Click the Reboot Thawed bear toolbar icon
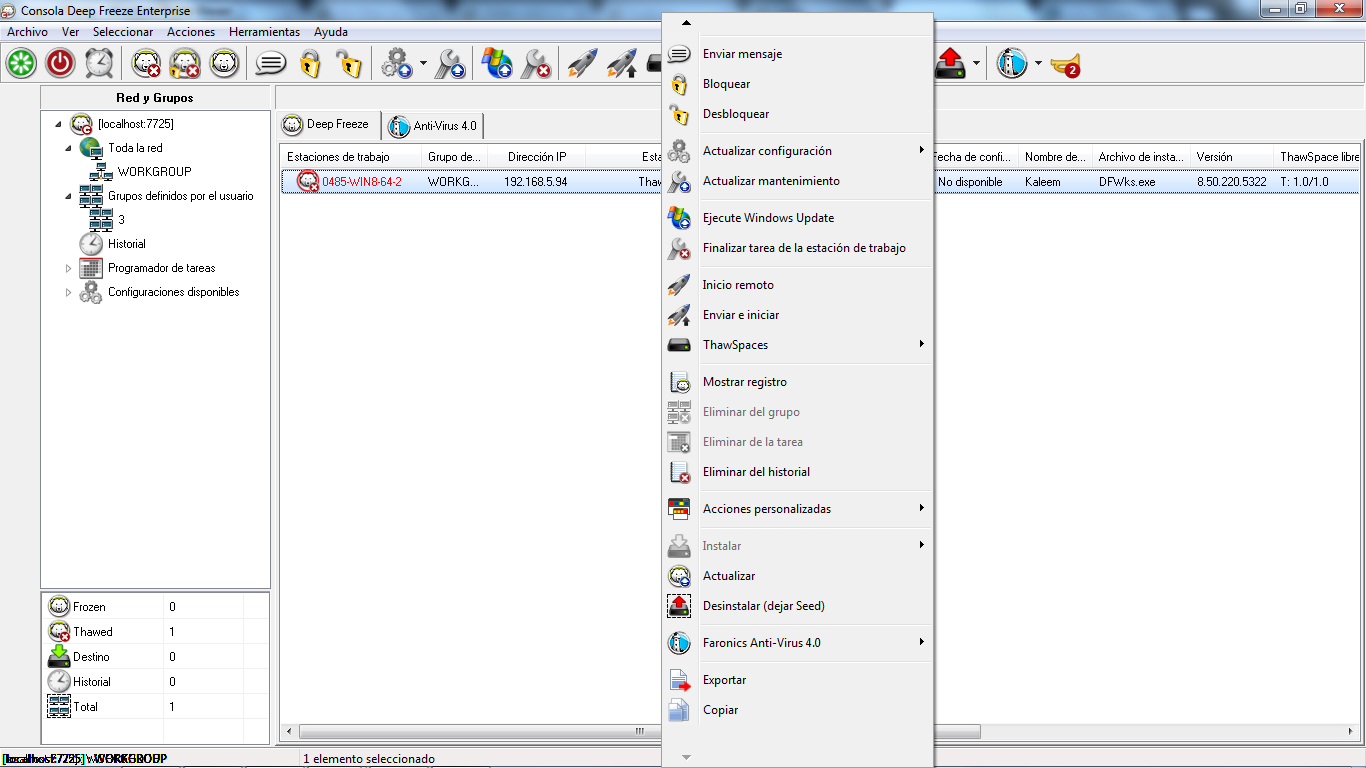Viewport: 1366px width, 768px height. [x=147, y=64]
